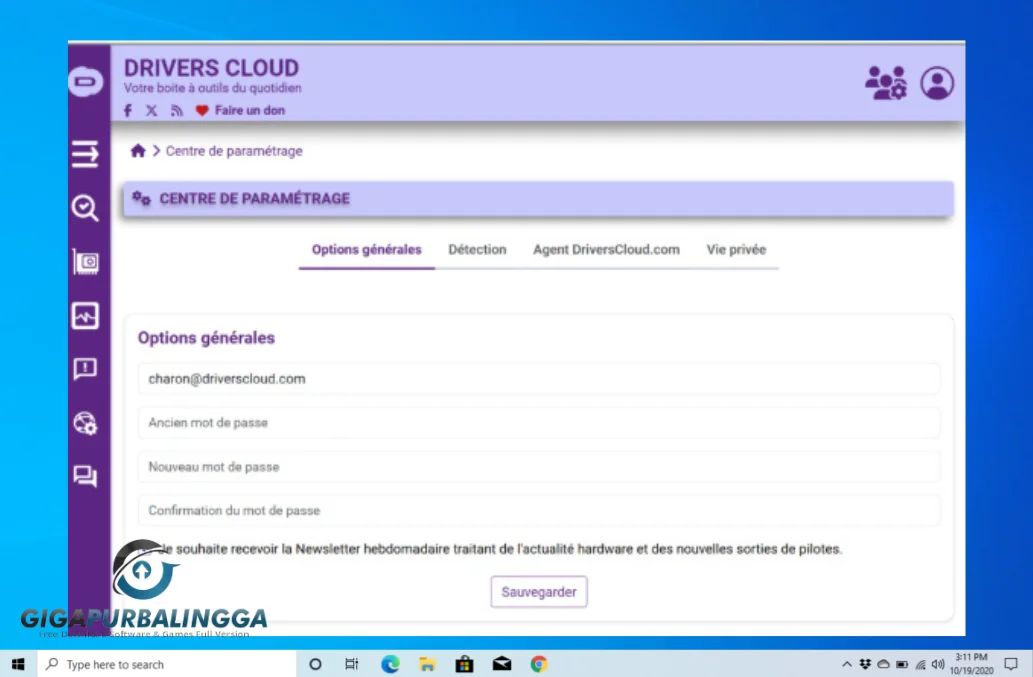Switch to the Détection tab
The image size is (1033, 677).
coord(477,250)
